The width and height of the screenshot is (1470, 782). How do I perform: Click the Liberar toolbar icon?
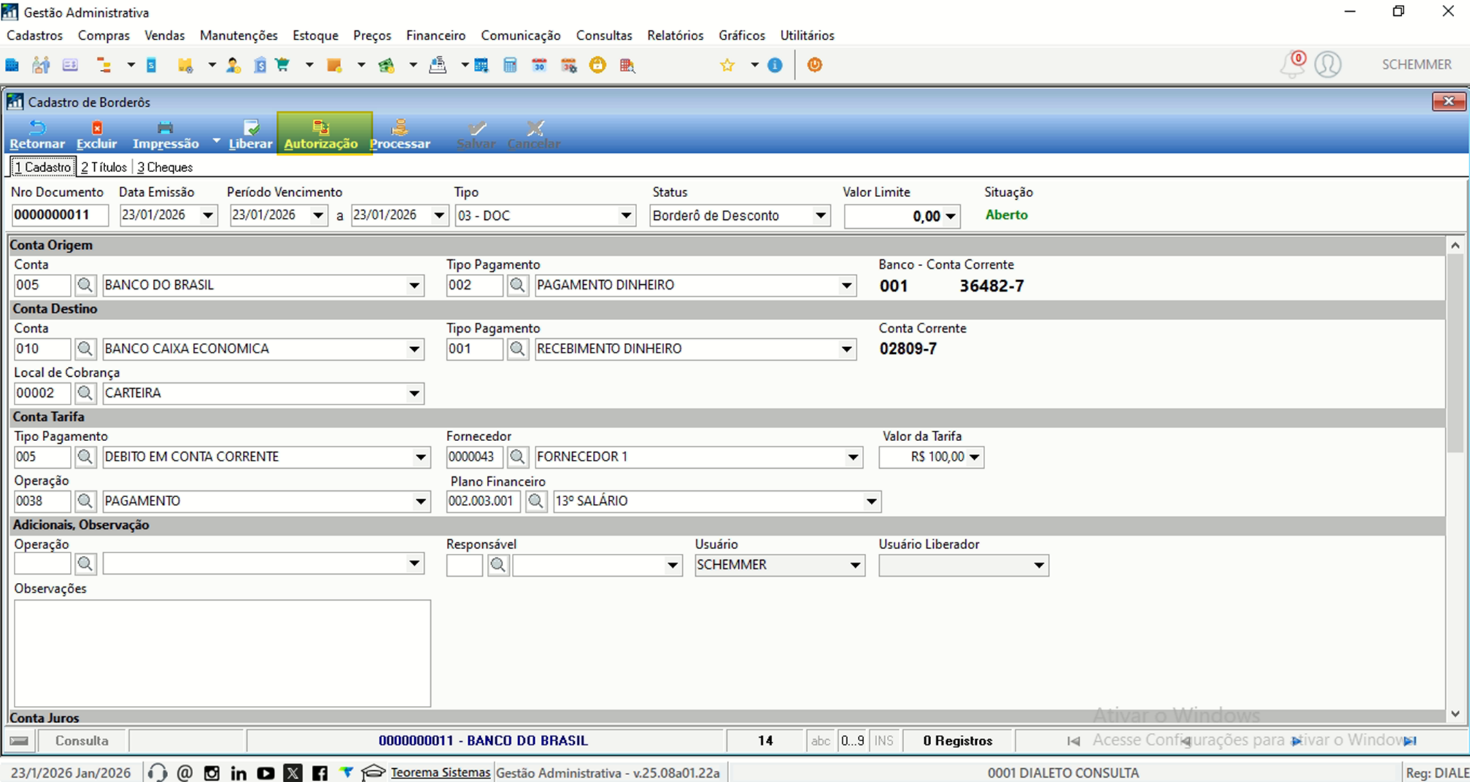coord(251,128)
